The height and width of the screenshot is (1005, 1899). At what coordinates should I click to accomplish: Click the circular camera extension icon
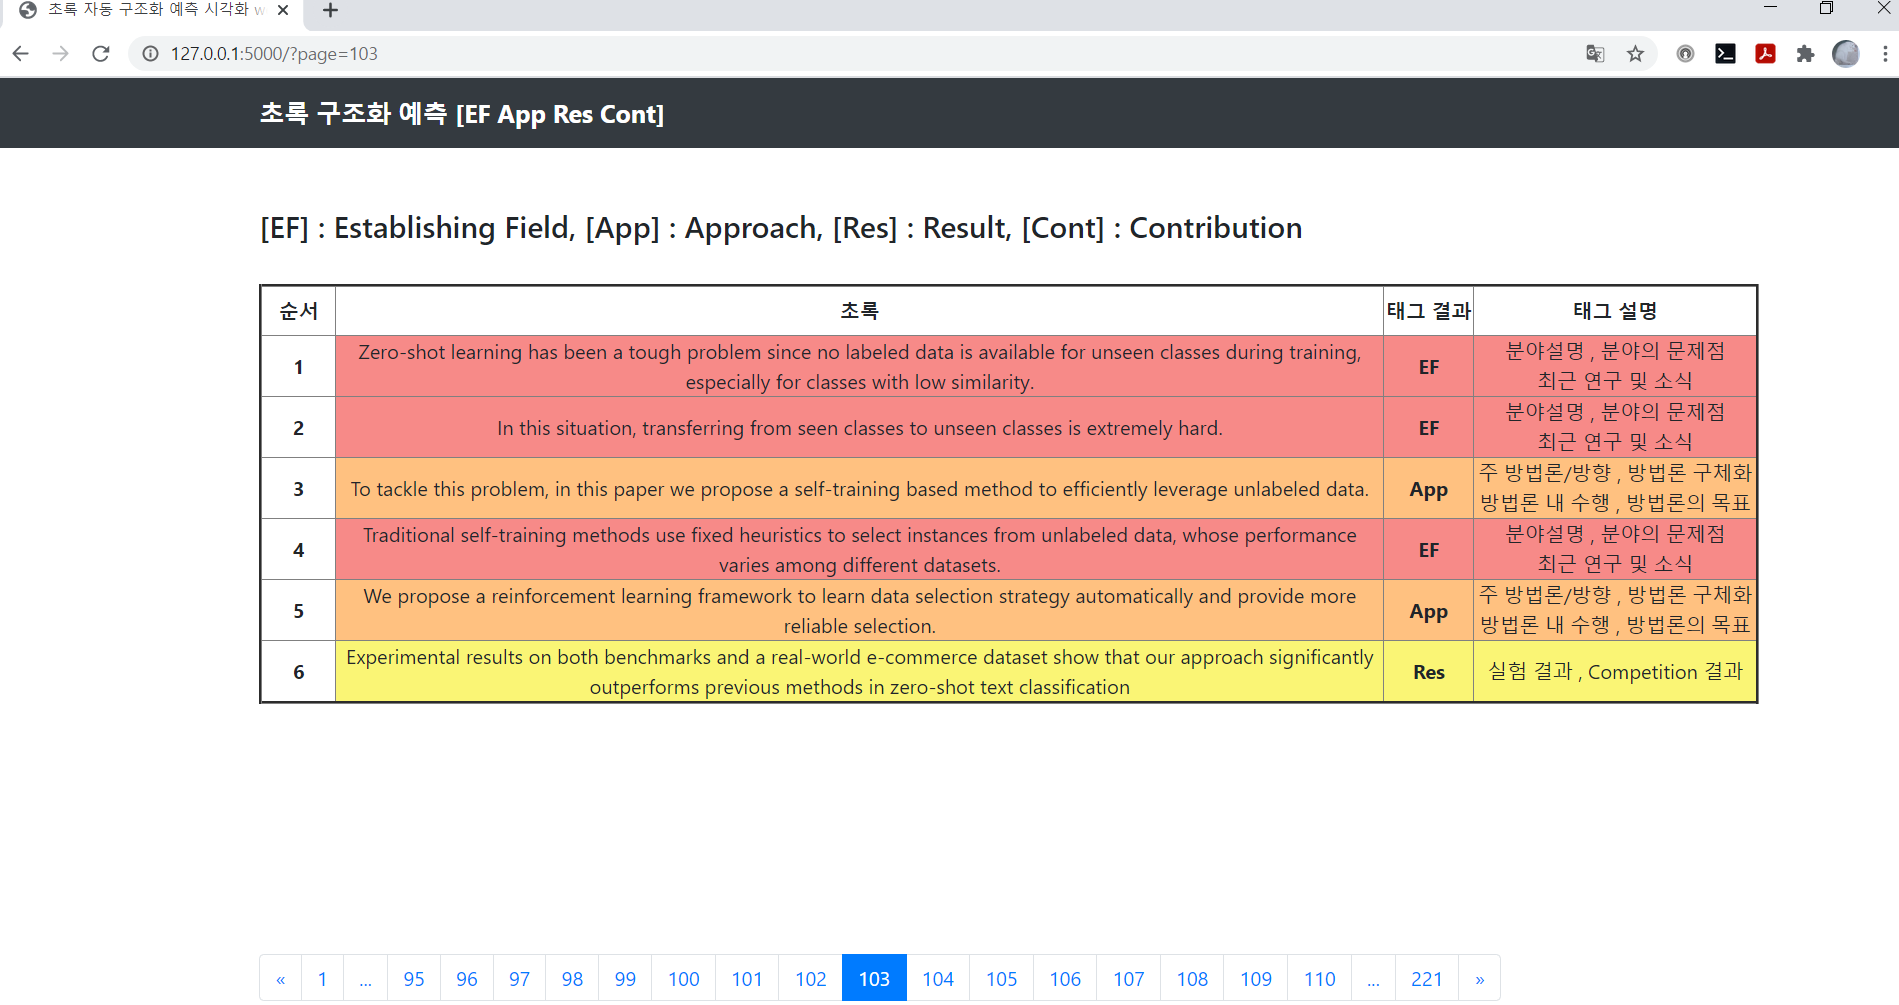1685,54
